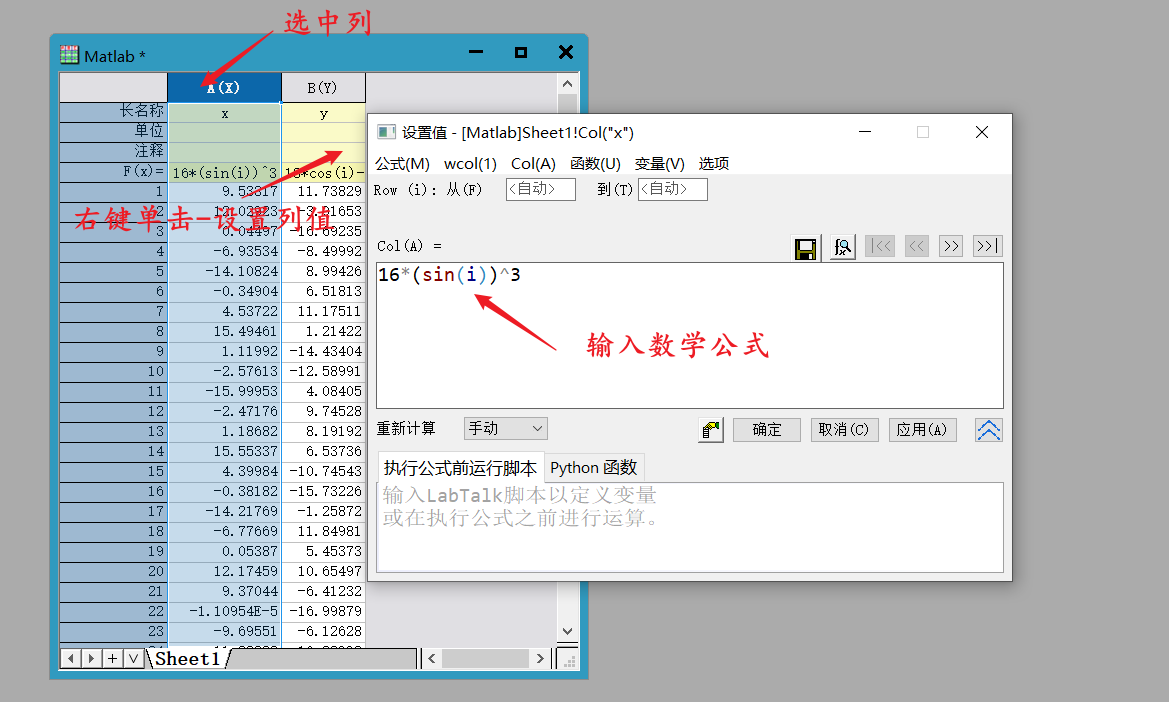This screenshot has width=1169, height=702.
Task: Select the Sheet1 worksheet tab
Action: tap(188, 659)
